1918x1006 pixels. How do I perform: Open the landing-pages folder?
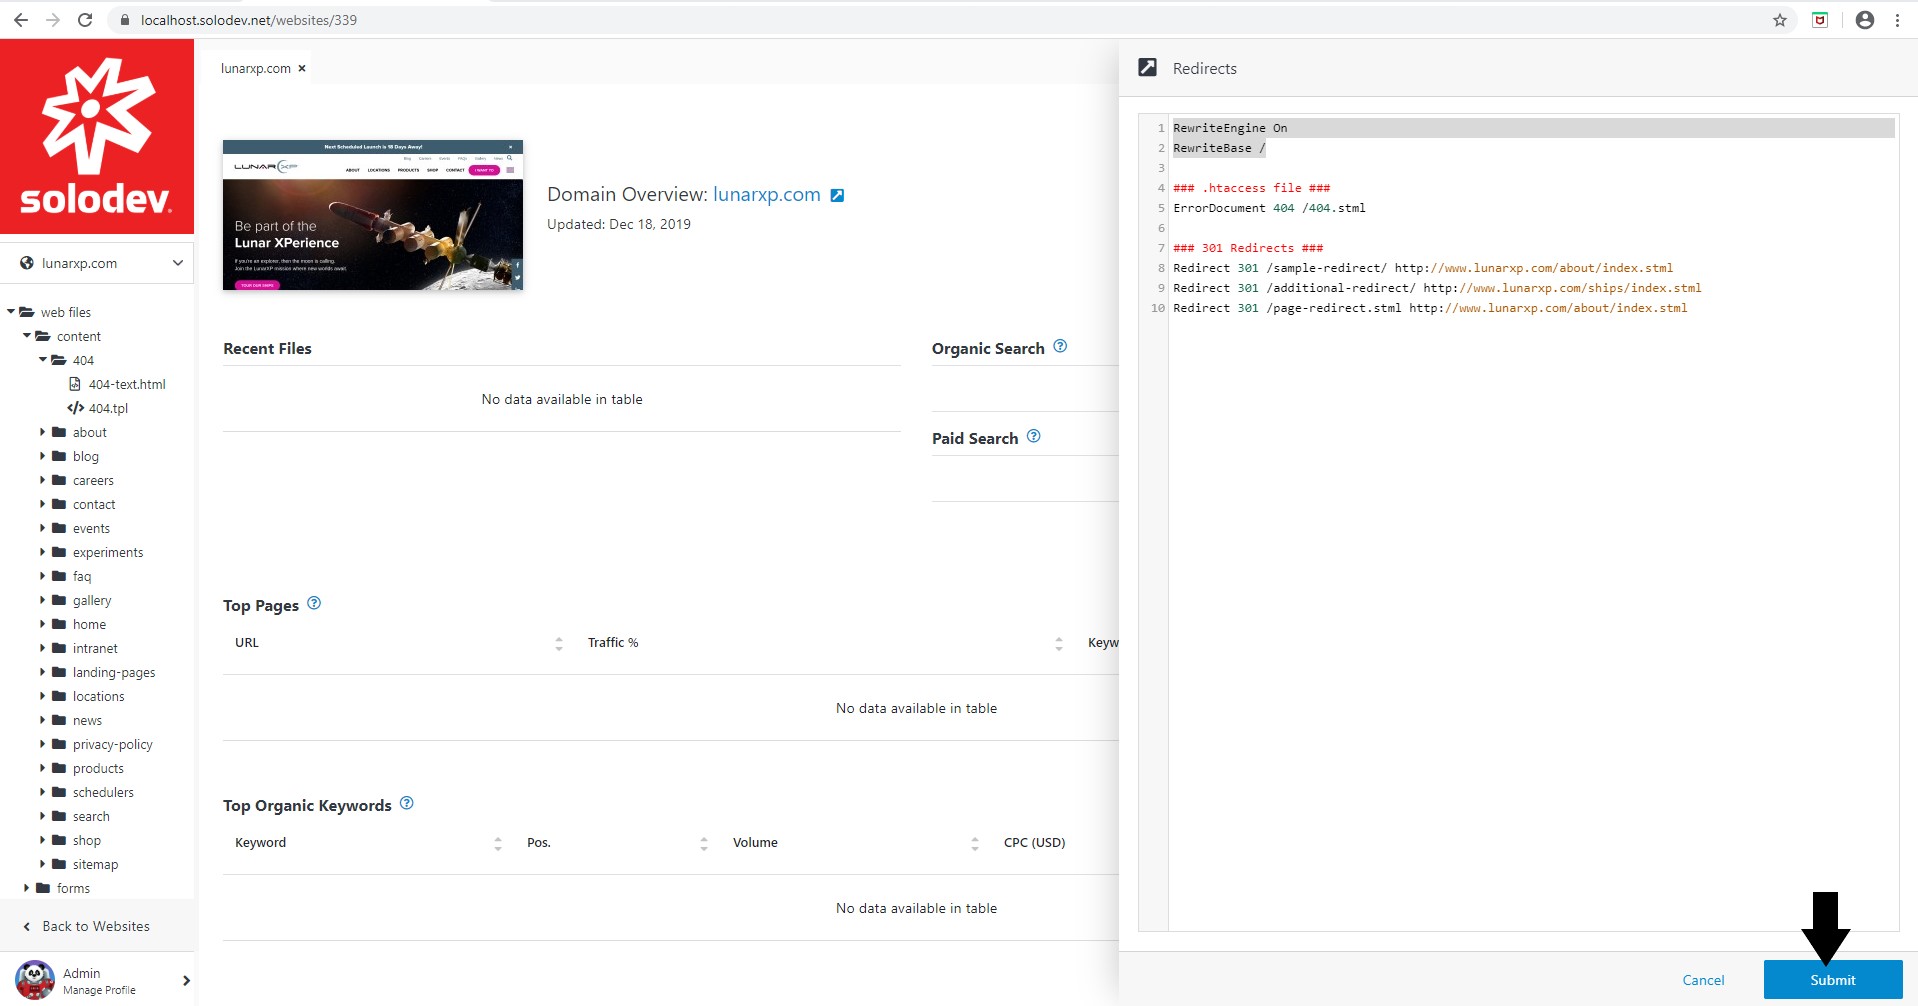pyautogui.click(x=114, y=672)
